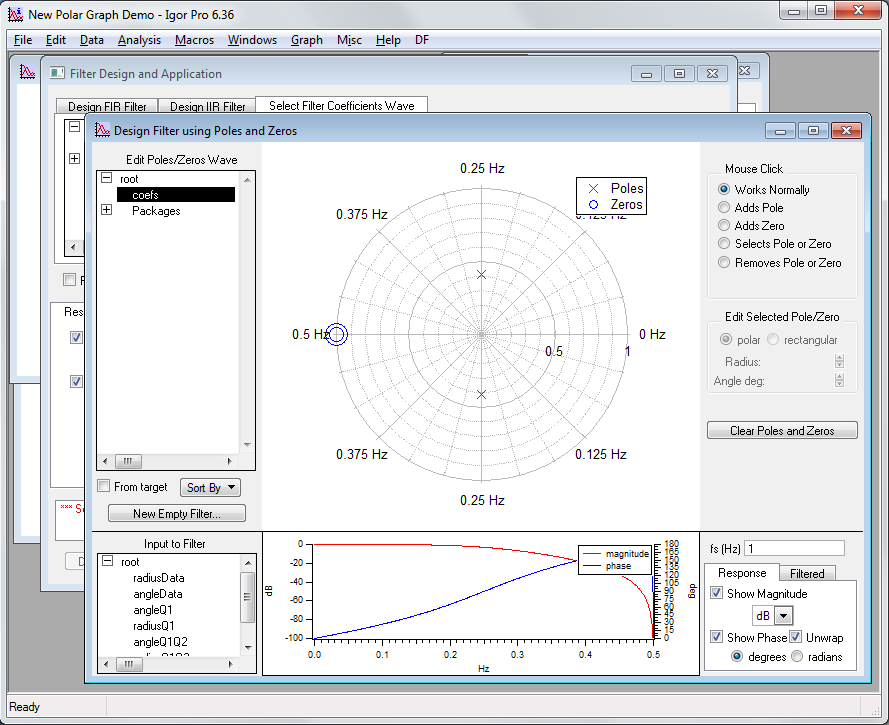Click the panel icon on the Filter Design titlebar
Viewport: 889px width, 725px height.
[57, 74]
